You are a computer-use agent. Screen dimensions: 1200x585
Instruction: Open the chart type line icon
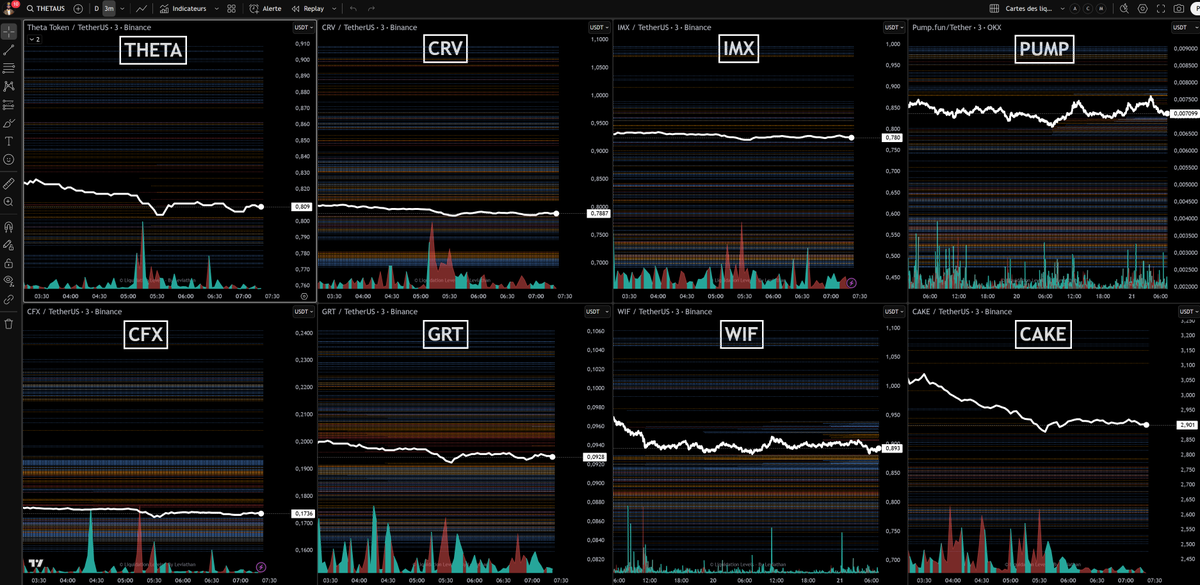click(142, 8)
